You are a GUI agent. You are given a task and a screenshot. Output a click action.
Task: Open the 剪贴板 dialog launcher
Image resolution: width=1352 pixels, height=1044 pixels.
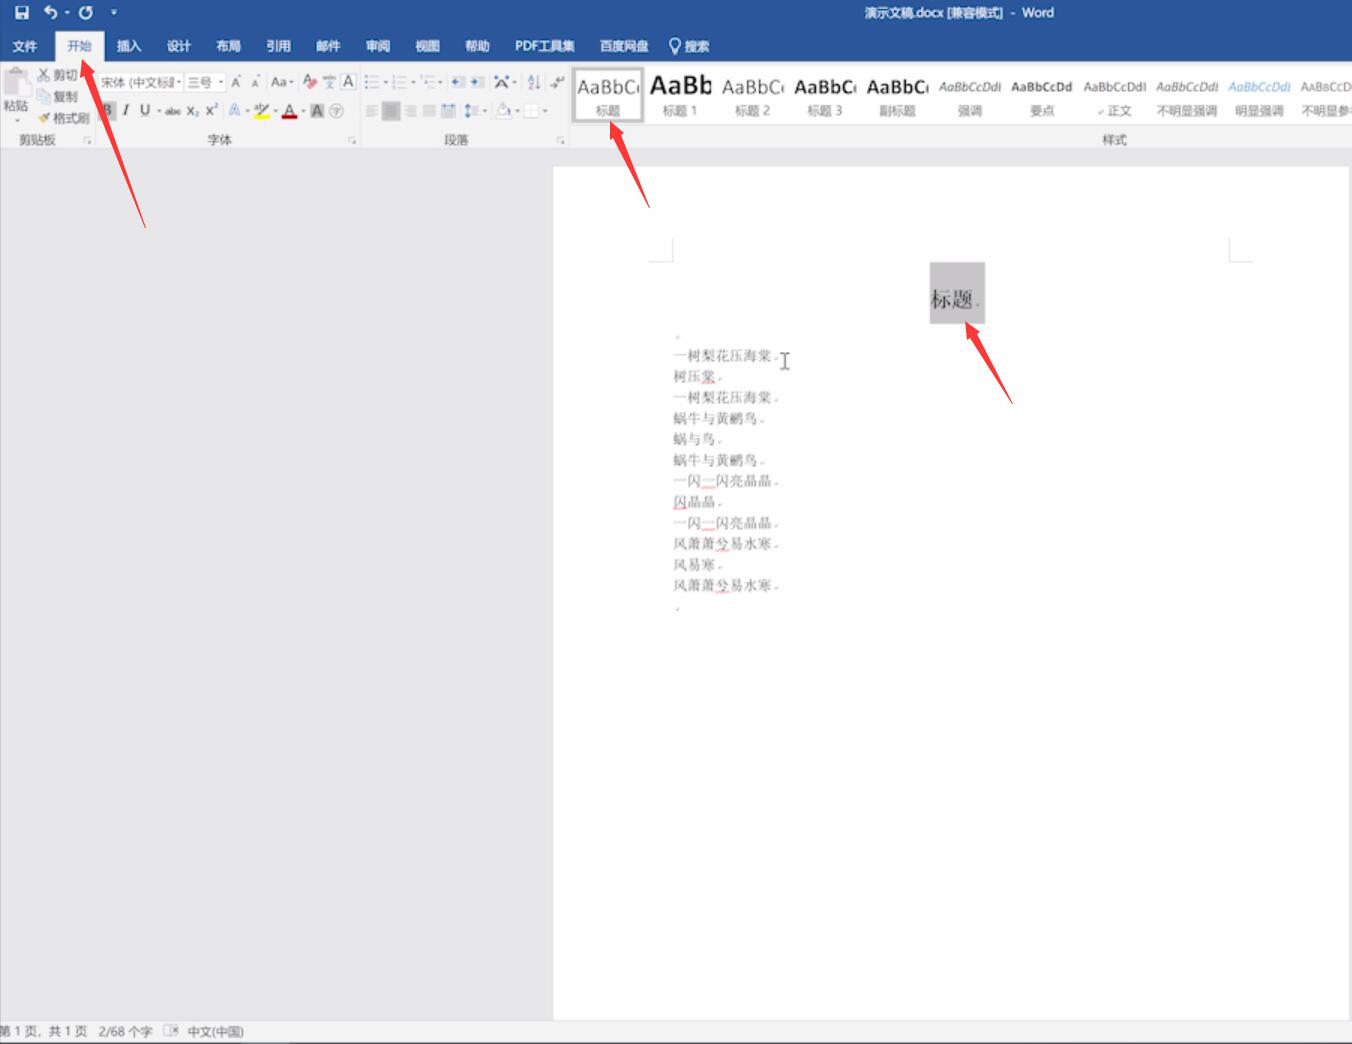coord(87,140)
